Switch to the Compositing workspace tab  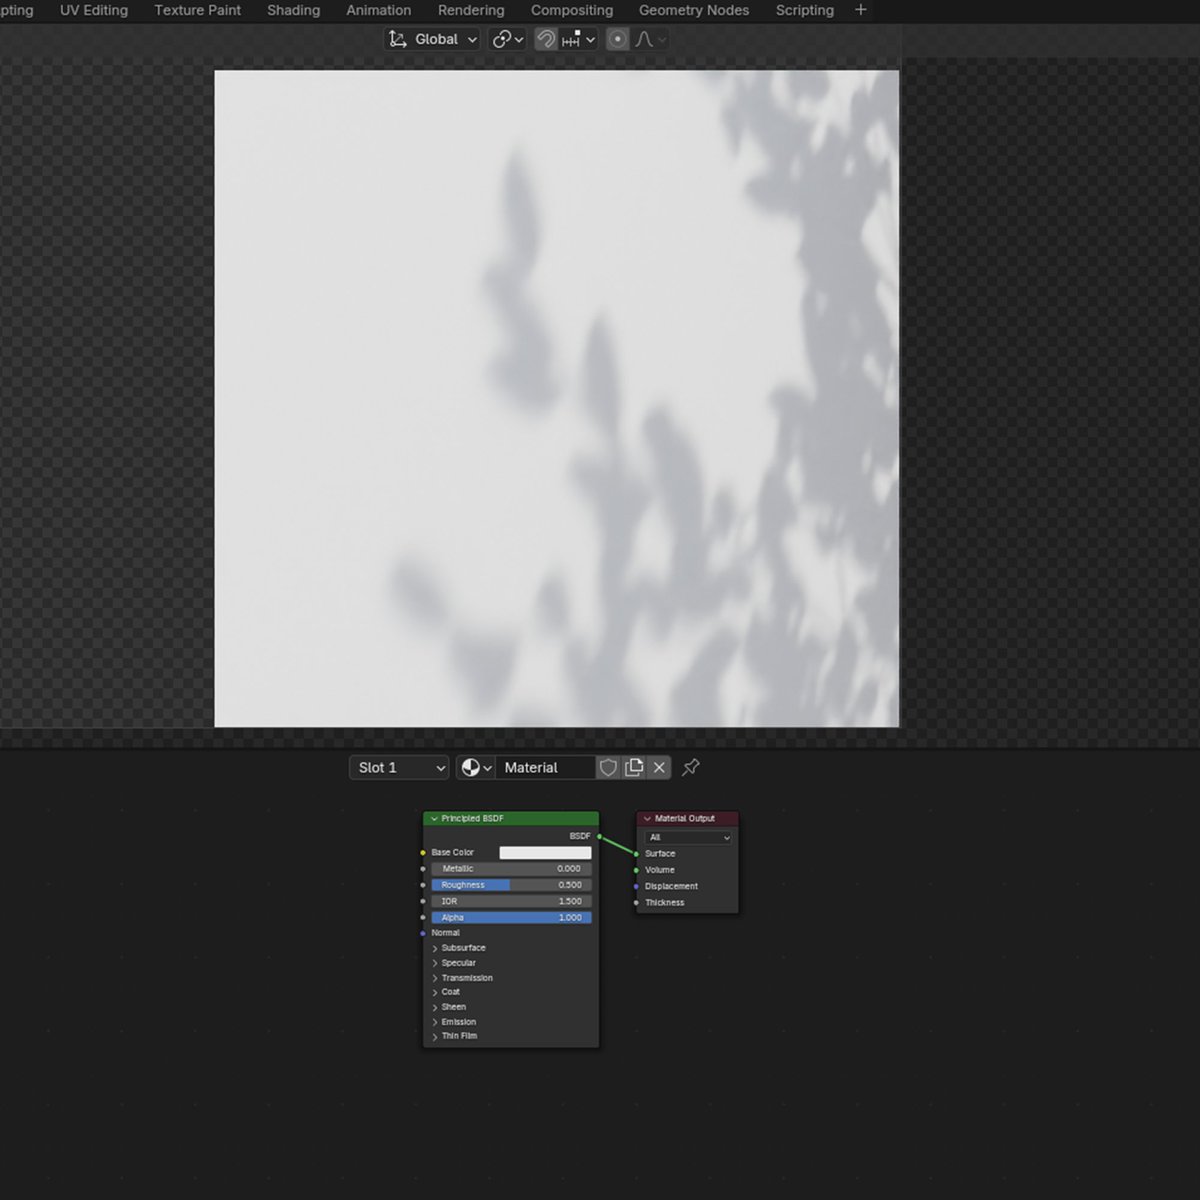[x=572, y=11]
